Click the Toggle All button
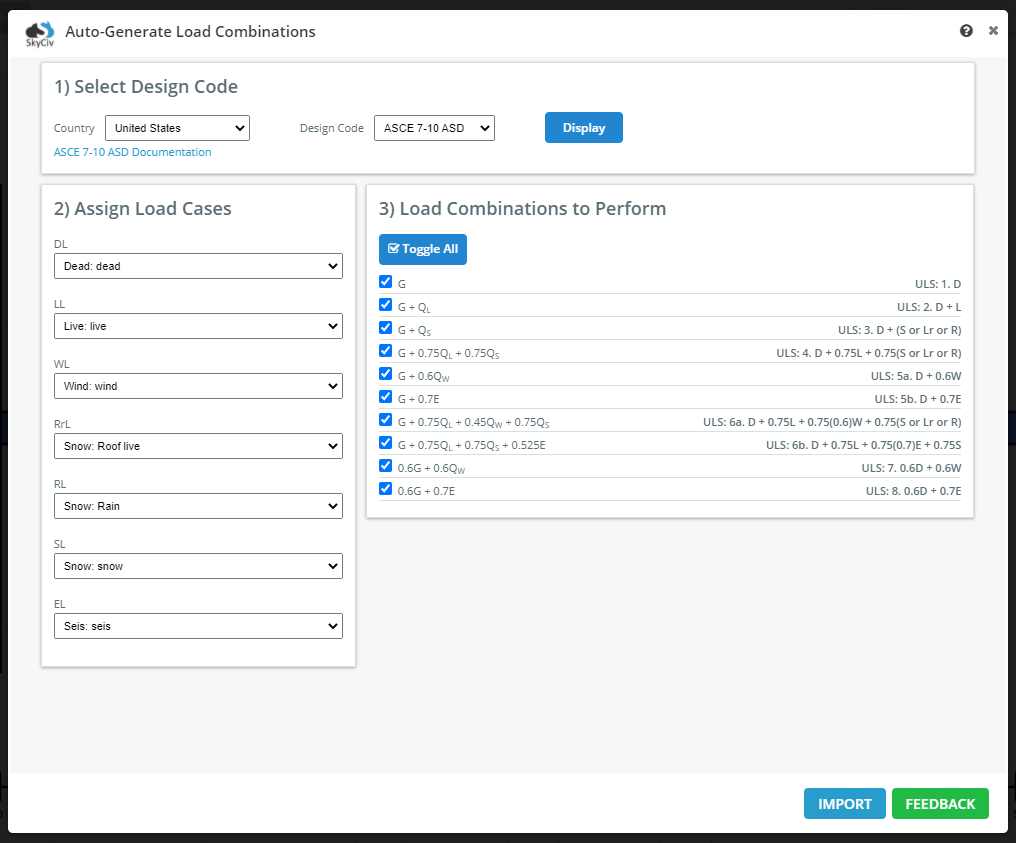 point(422,249)
